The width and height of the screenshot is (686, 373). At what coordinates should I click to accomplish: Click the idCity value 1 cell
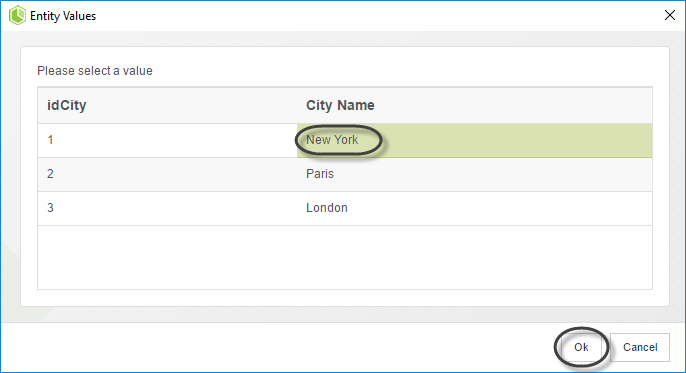167,140
